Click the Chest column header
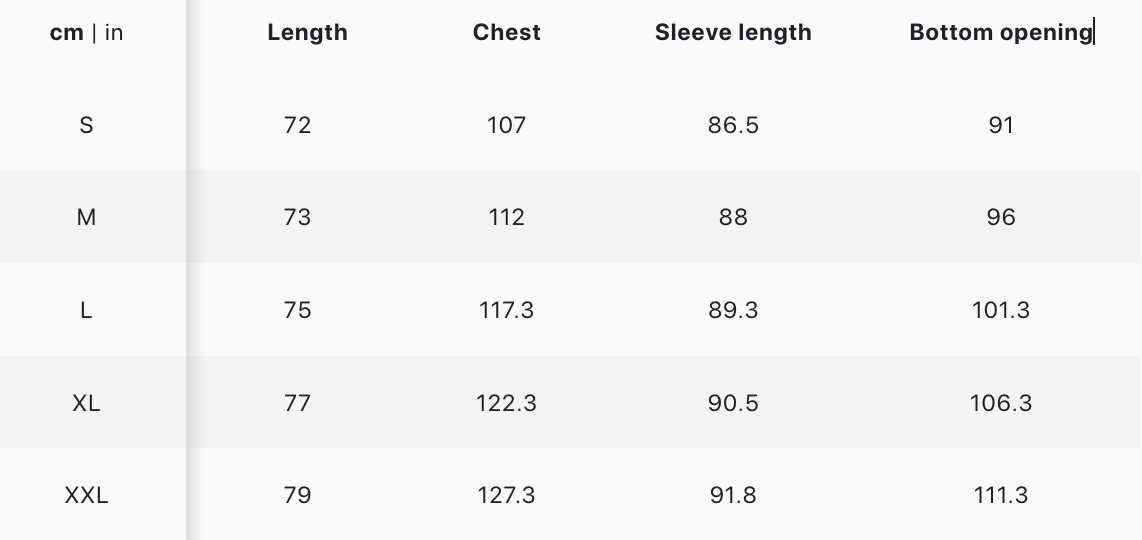Image resolution: width=1142 pixels, height=540 pixels. 507,33
